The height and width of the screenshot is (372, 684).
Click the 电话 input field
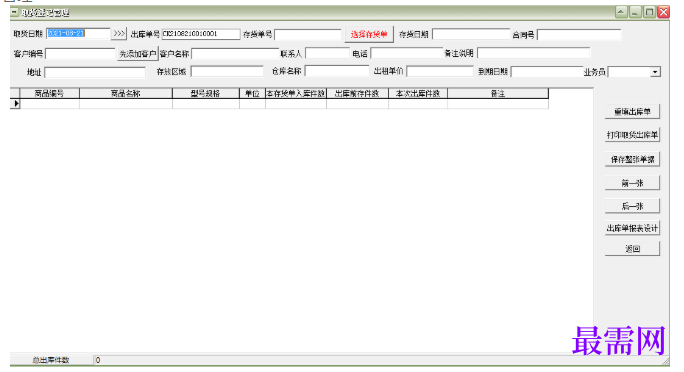coord(407,53)
